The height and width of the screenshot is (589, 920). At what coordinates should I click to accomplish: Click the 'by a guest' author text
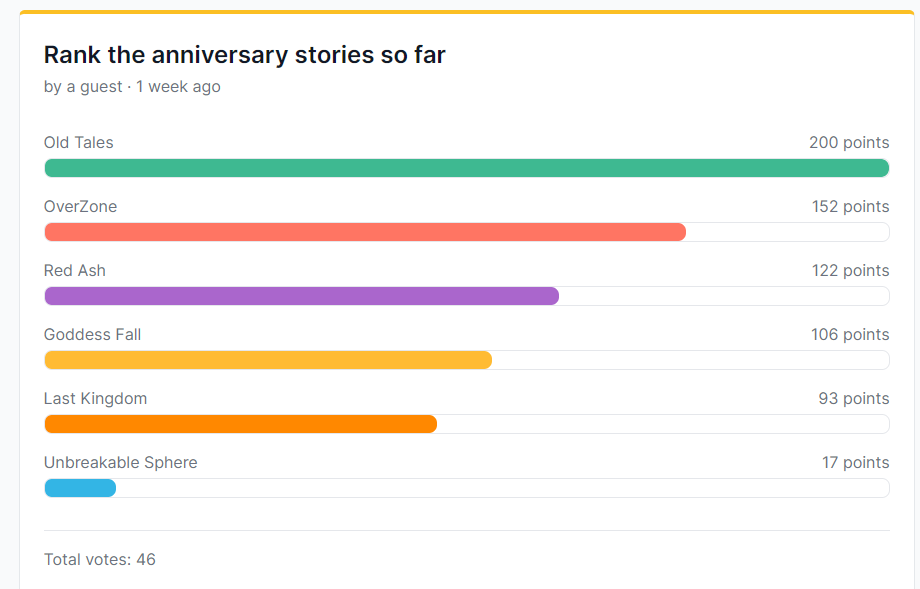pyautogui.click(x=82, y=87)
